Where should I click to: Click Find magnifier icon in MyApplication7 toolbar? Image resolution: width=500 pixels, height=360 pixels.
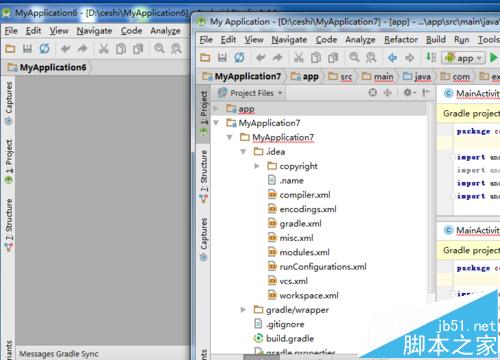[354, 57]
